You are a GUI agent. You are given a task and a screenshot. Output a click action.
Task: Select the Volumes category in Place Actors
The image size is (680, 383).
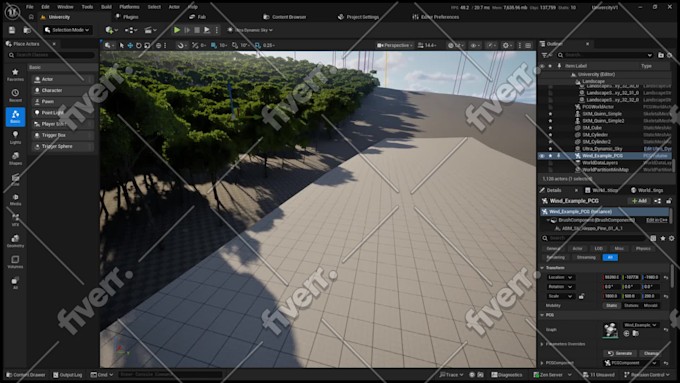click(15, 262)
